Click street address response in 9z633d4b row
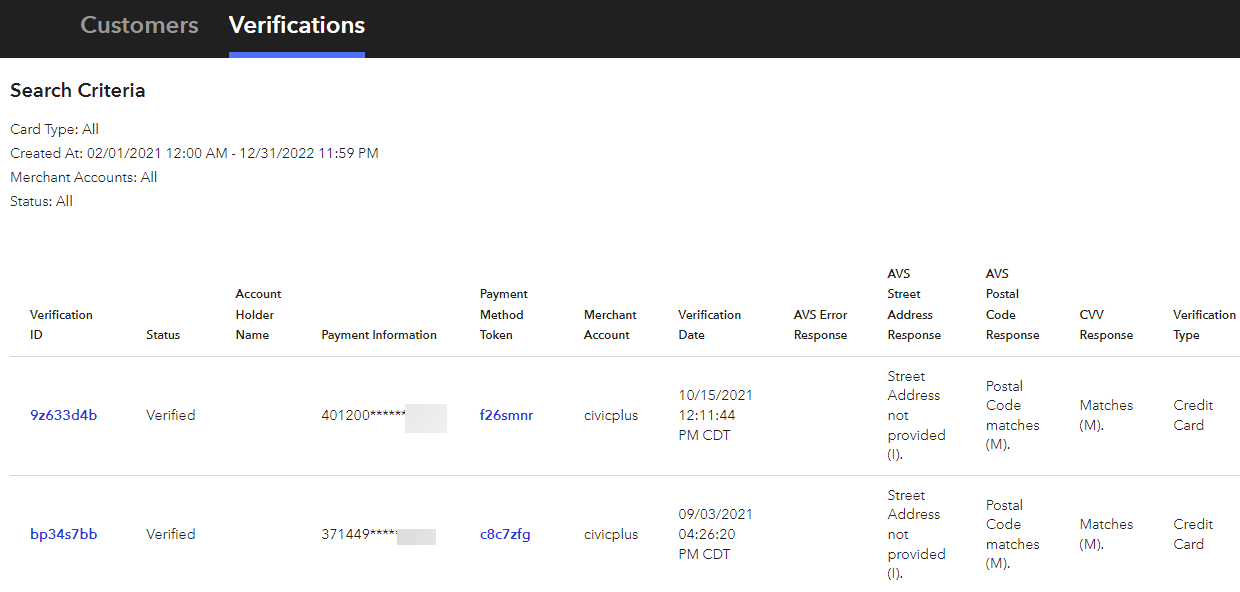The height and width of the screenshot is (592, 1240). pos(916,415)
